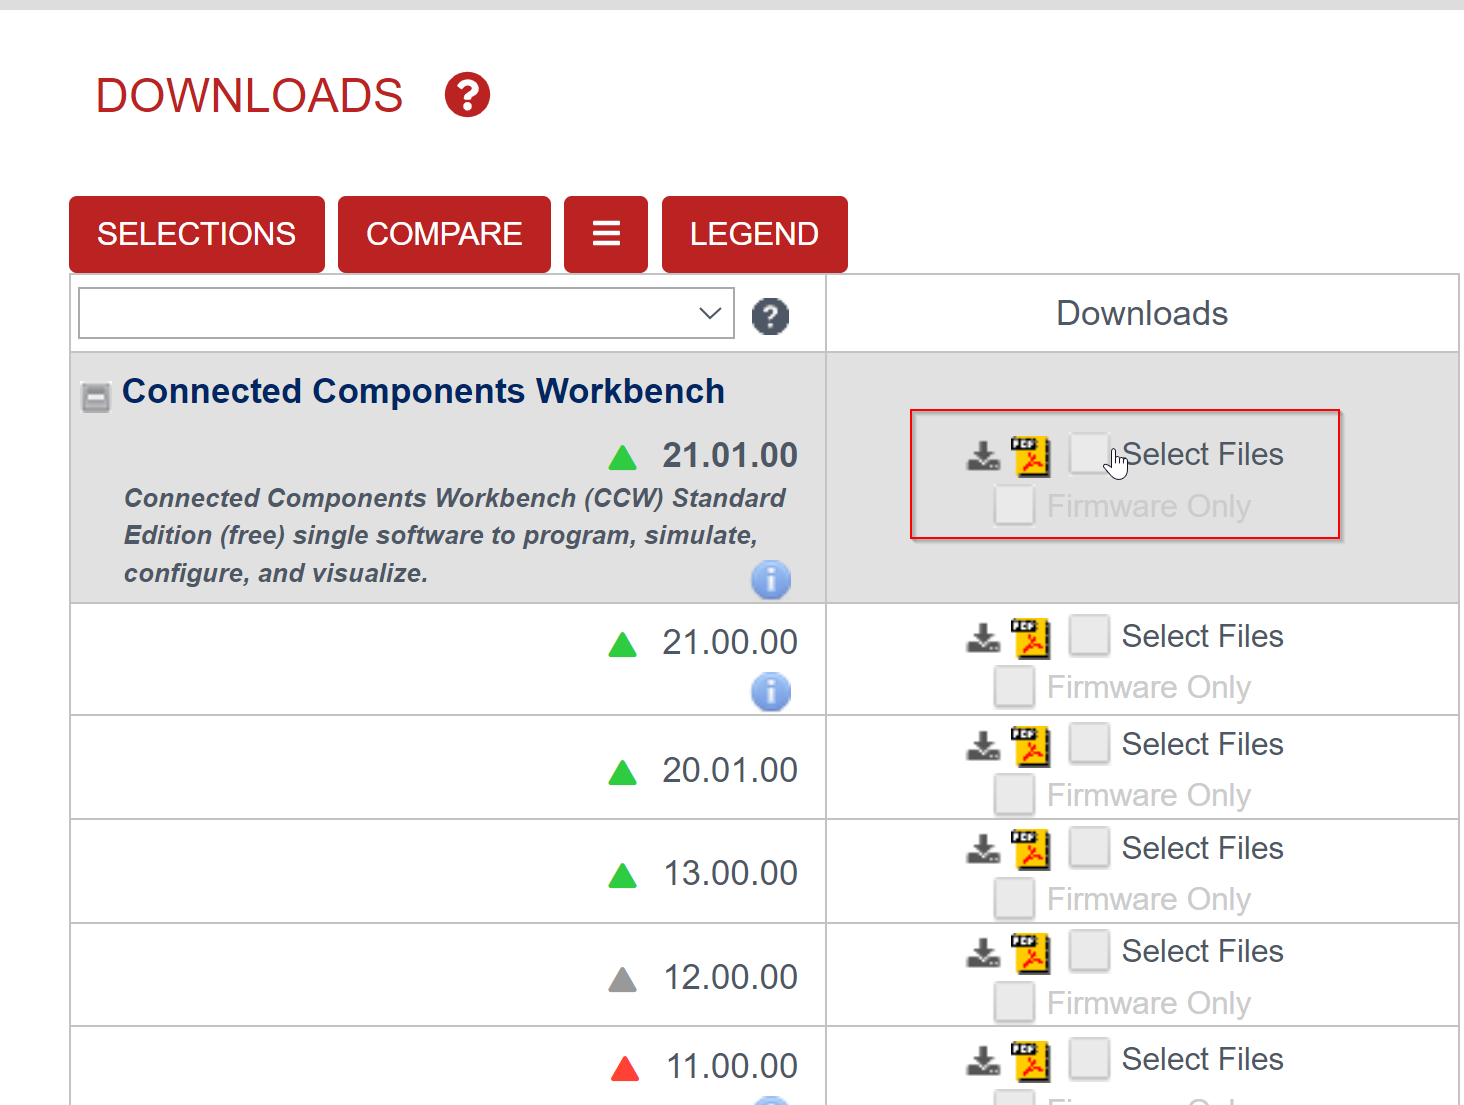Select version 12.00.00 text

click(731, 977)
